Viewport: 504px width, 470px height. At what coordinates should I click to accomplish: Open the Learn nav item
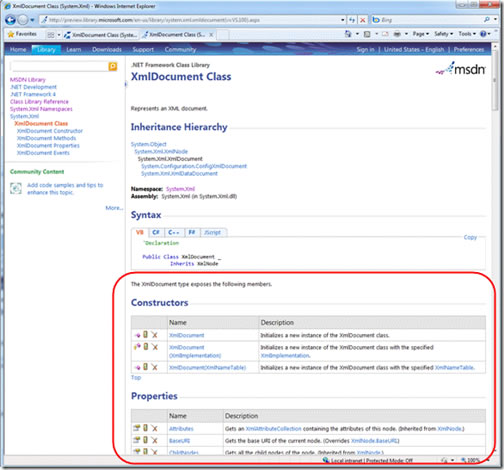click(x=74, y=49)
